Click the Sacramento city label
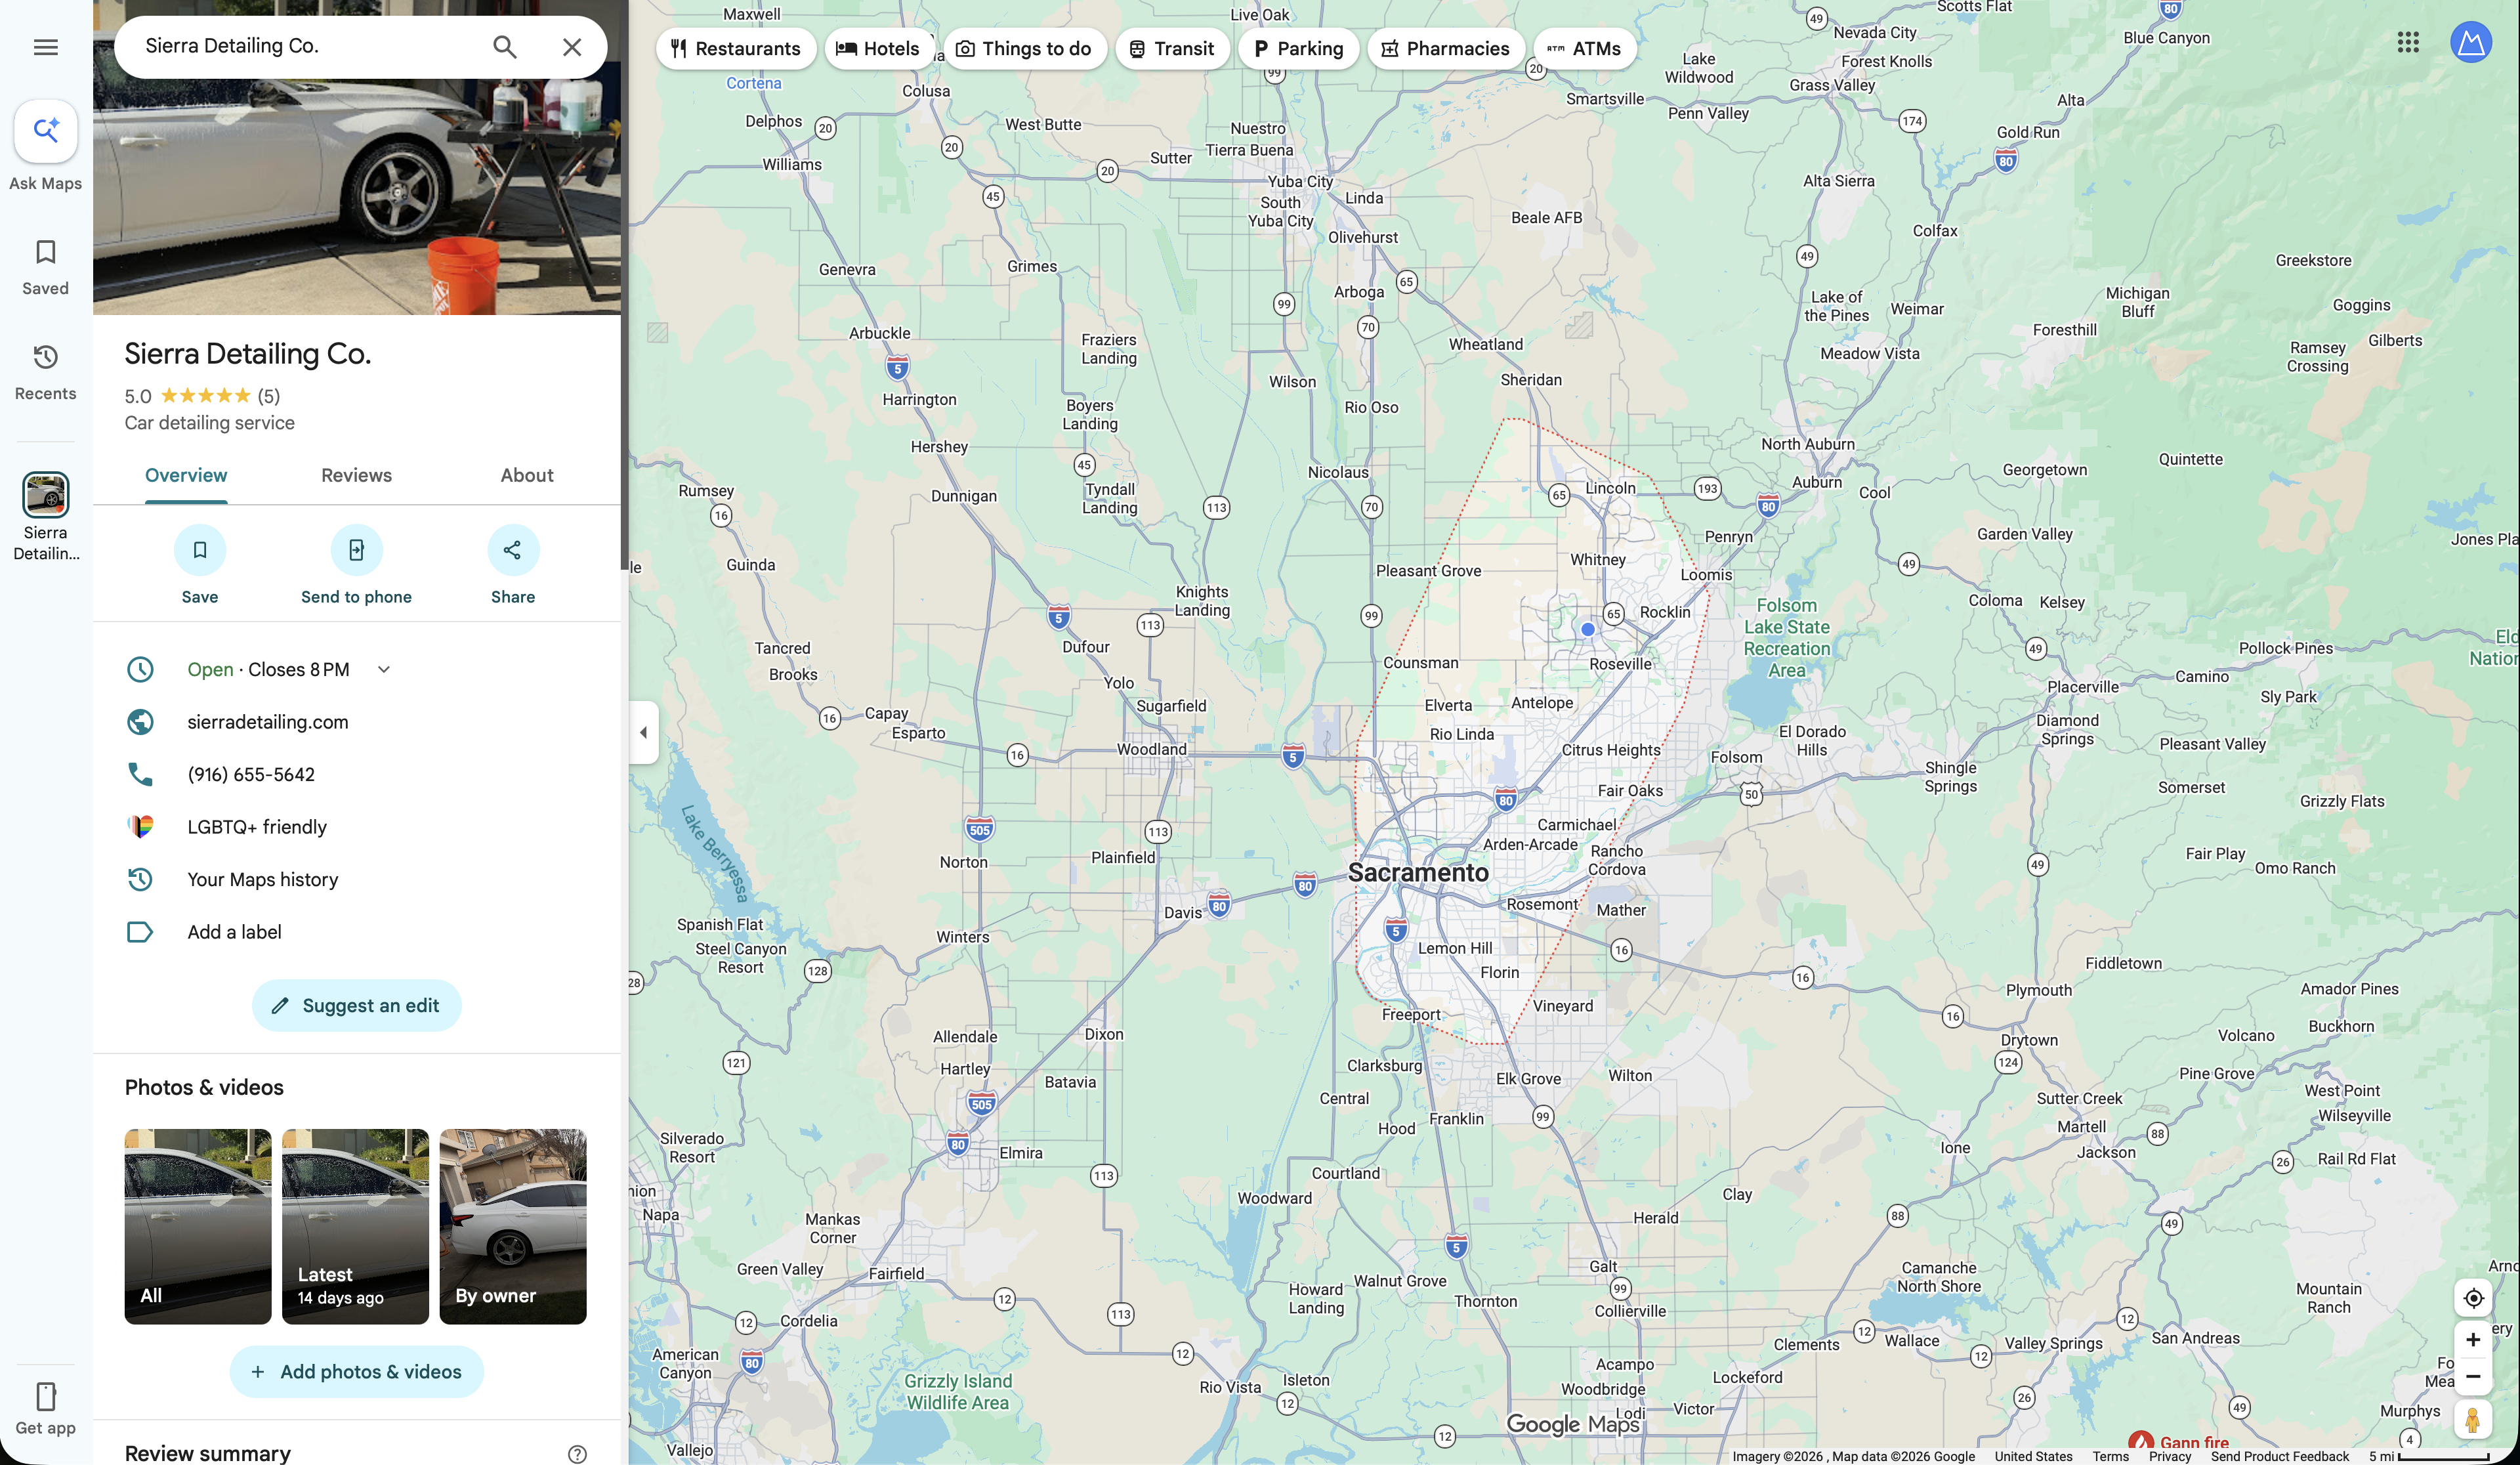 1418,873
